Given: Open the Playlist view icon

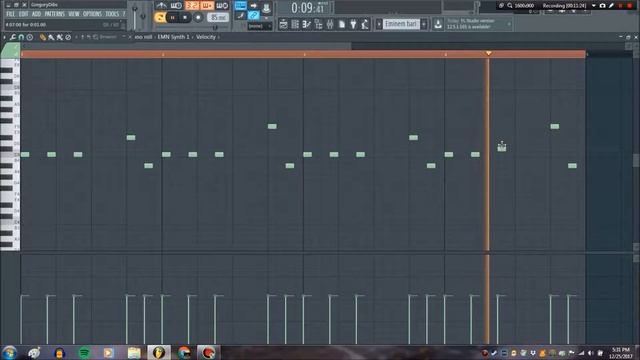Looking at the screenshot, I should point(283,24).
